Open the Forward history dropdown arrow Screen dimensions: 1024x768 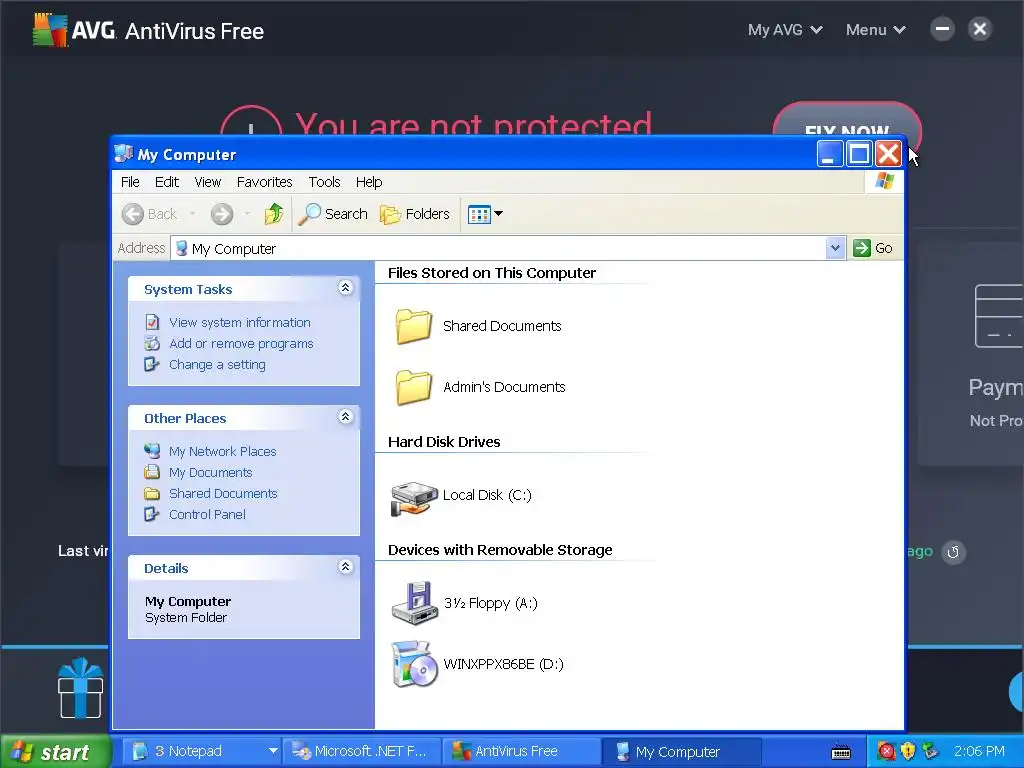247,214
